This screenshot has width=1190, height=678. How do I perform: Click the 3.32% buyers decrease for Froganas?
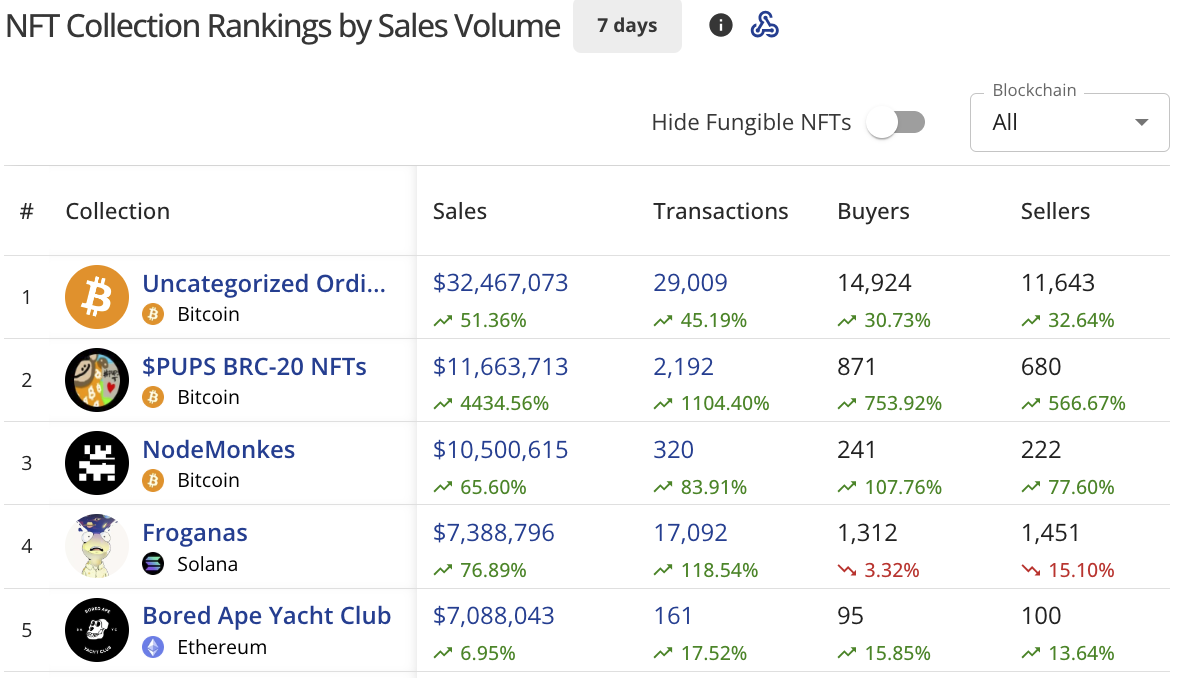pyautogui.click(x=892, y=570)
